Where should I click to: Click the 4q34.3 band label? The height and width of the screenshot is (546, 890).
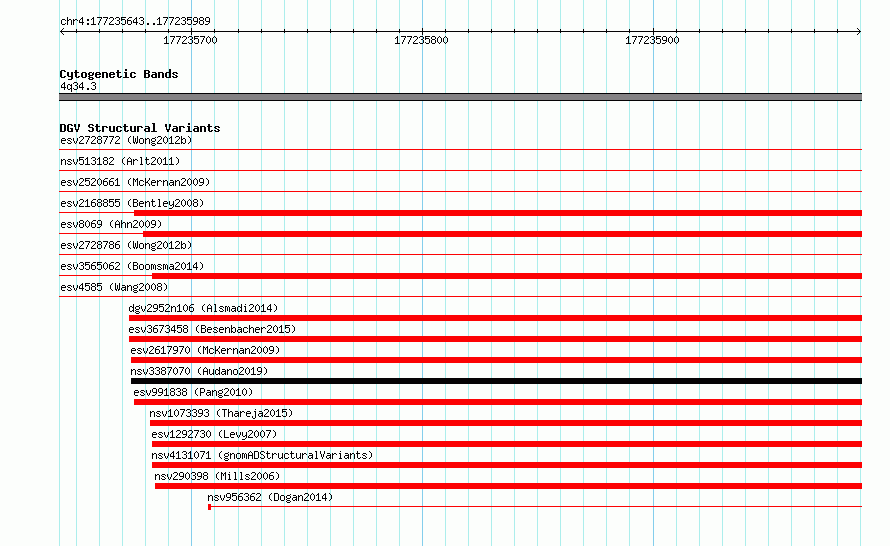tap(78, 86)
